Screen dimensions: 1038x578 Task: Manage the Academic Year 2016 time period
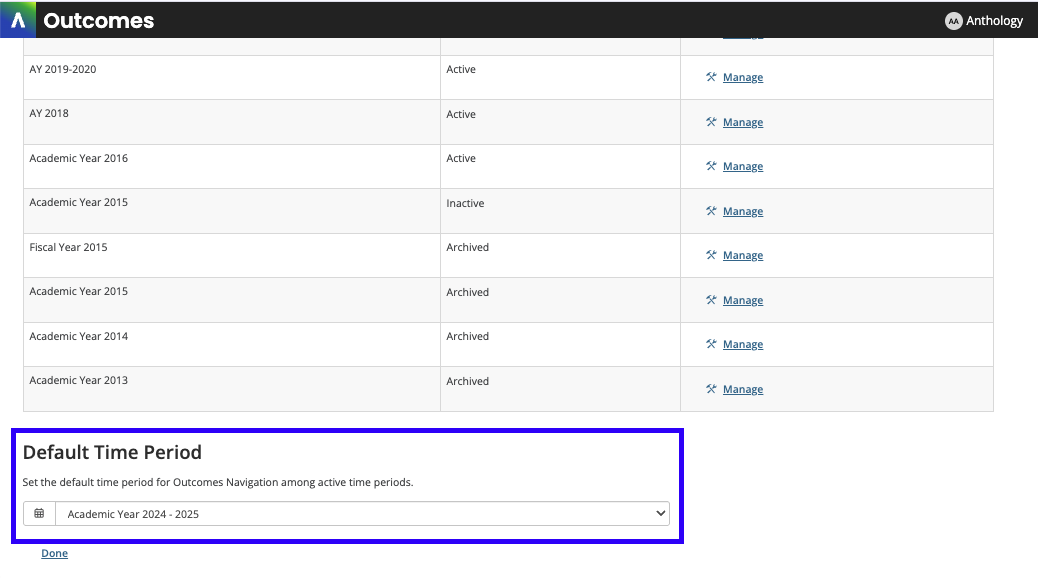click(742, 167)
